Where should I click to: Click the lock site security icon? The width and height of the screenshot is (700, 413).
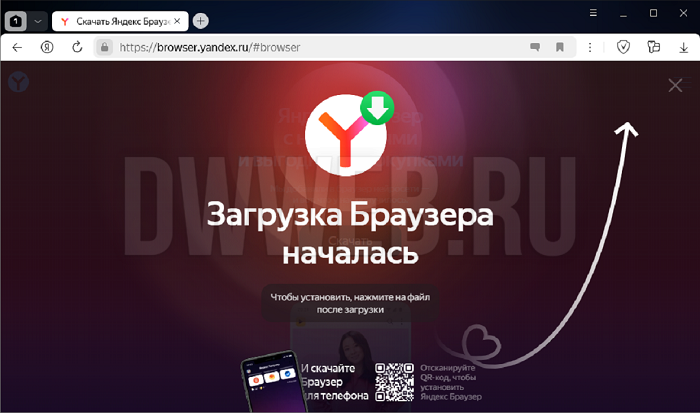pyautogui.click(x=104, y=47)
